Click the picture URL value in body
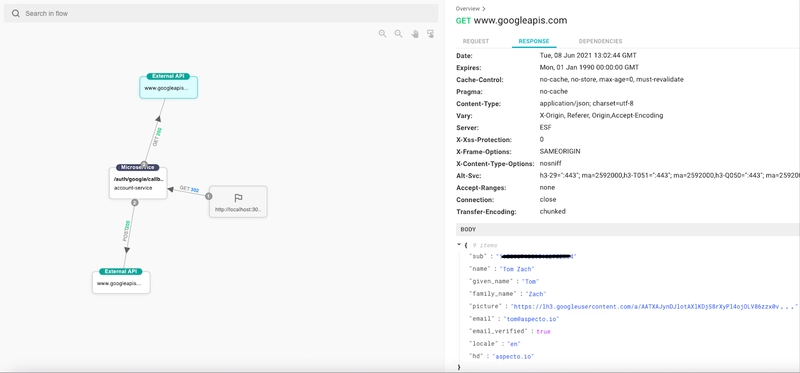The image size is (800, 373). point(655,307)
